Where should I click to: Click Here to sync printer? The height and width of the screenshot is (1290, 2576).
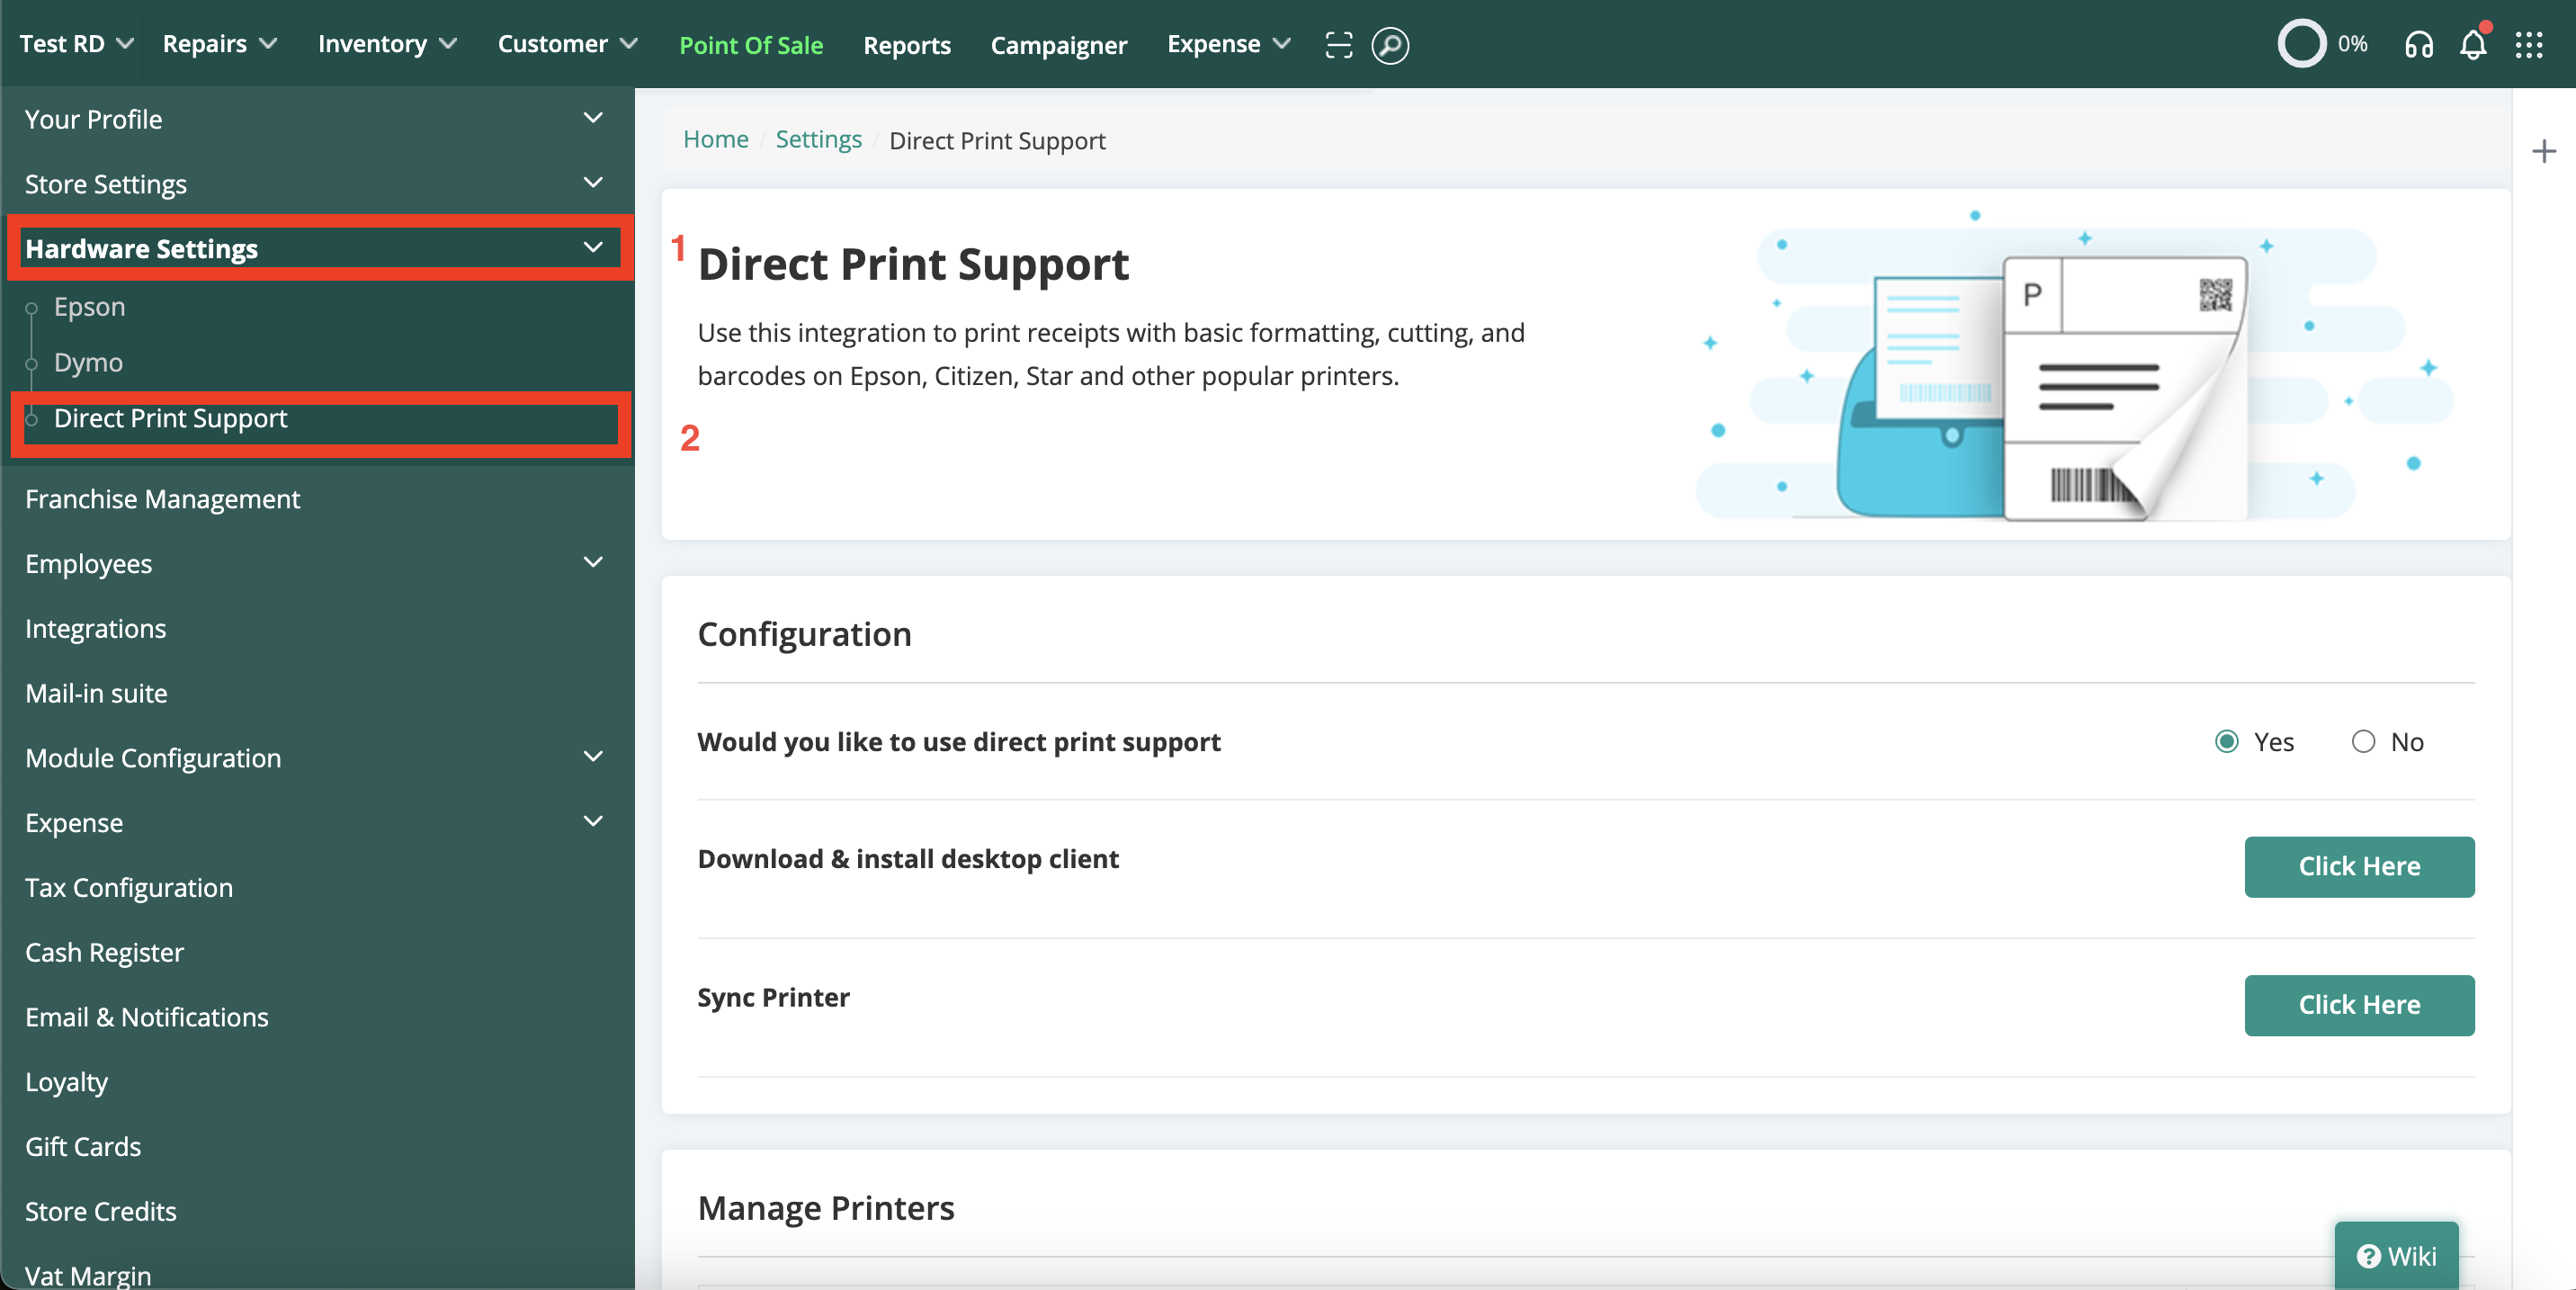[2358, 1004]
